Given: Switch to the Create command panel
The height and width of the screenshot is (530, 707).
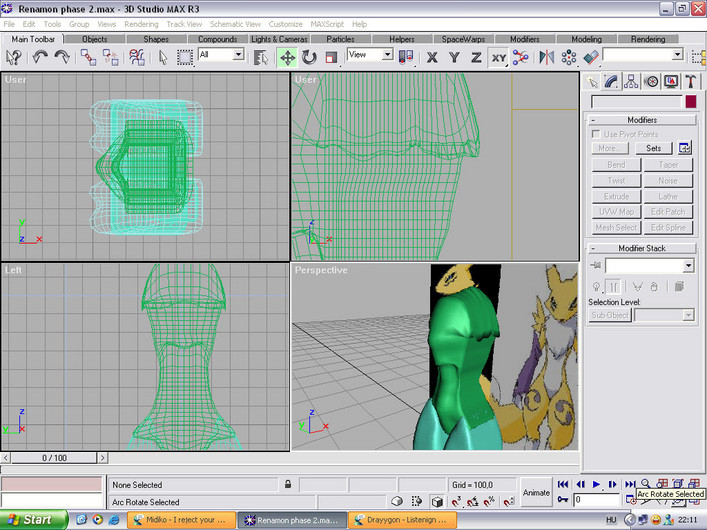Looking at the screenshot, I should [x=591, y=82].
